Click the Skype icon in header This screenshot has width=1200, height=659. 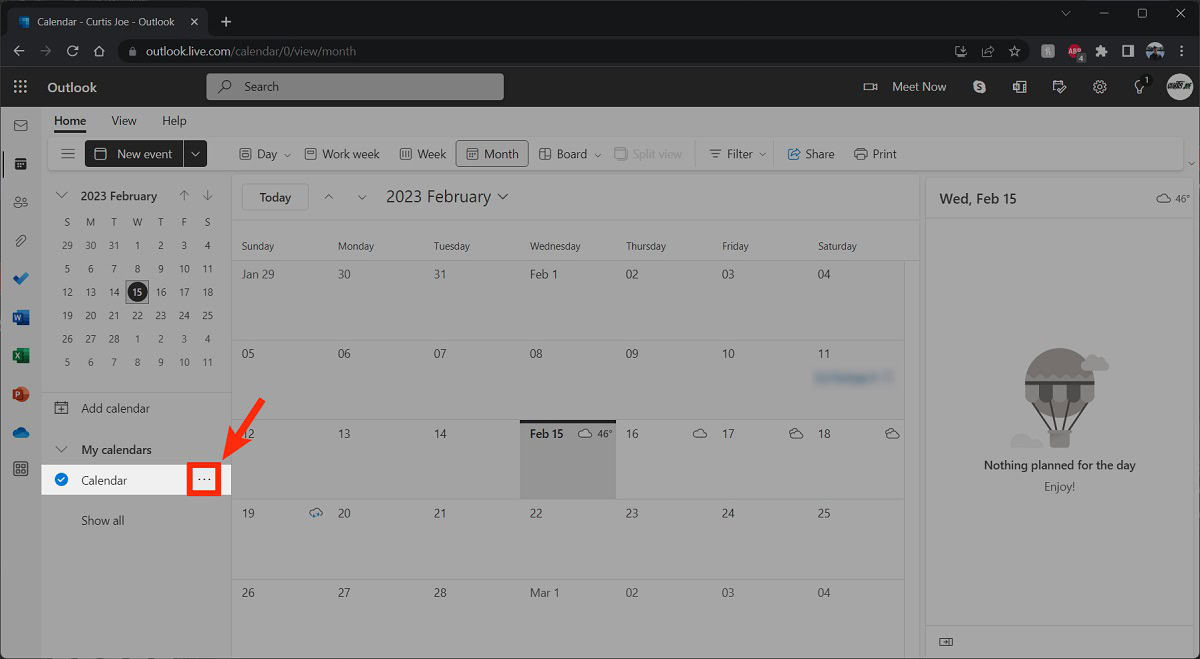(x=979, y=87)
